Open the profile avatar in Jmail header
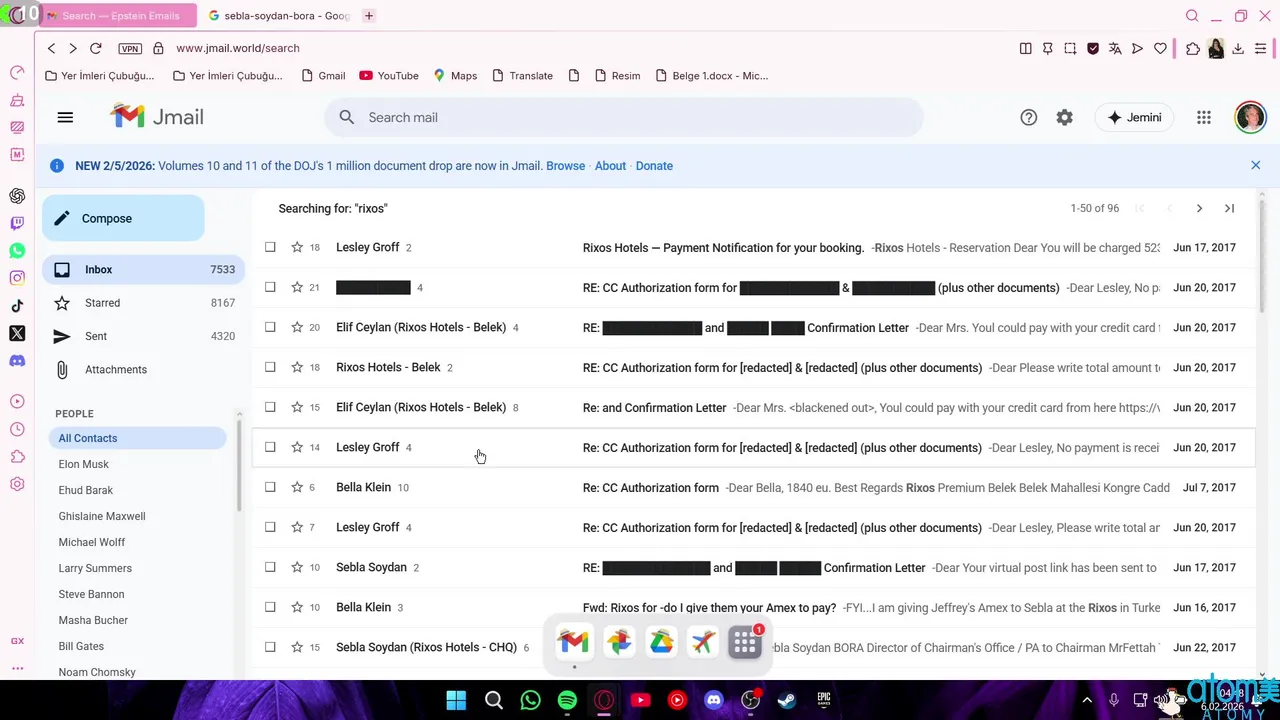The image size is (1280, 720). tap(1250, 117)
